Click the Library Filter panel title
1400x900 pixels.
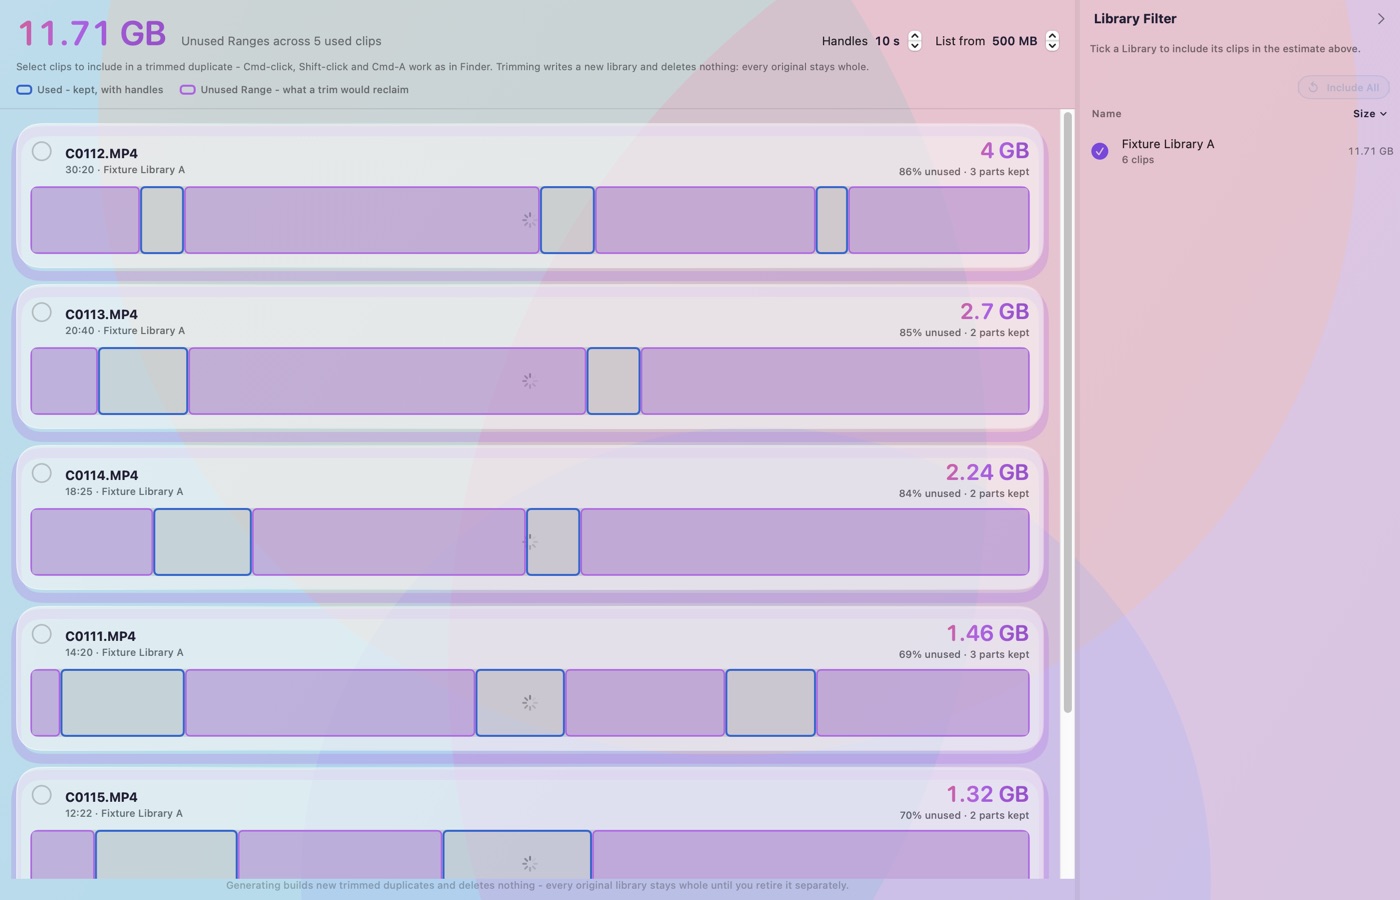coord(1135,19)
